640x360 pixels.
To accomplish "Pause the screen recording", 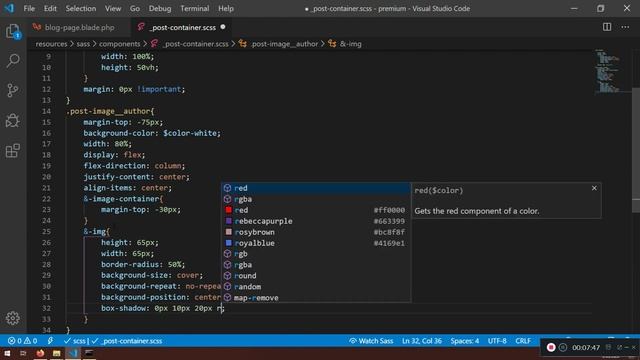I will click(563, 347).
